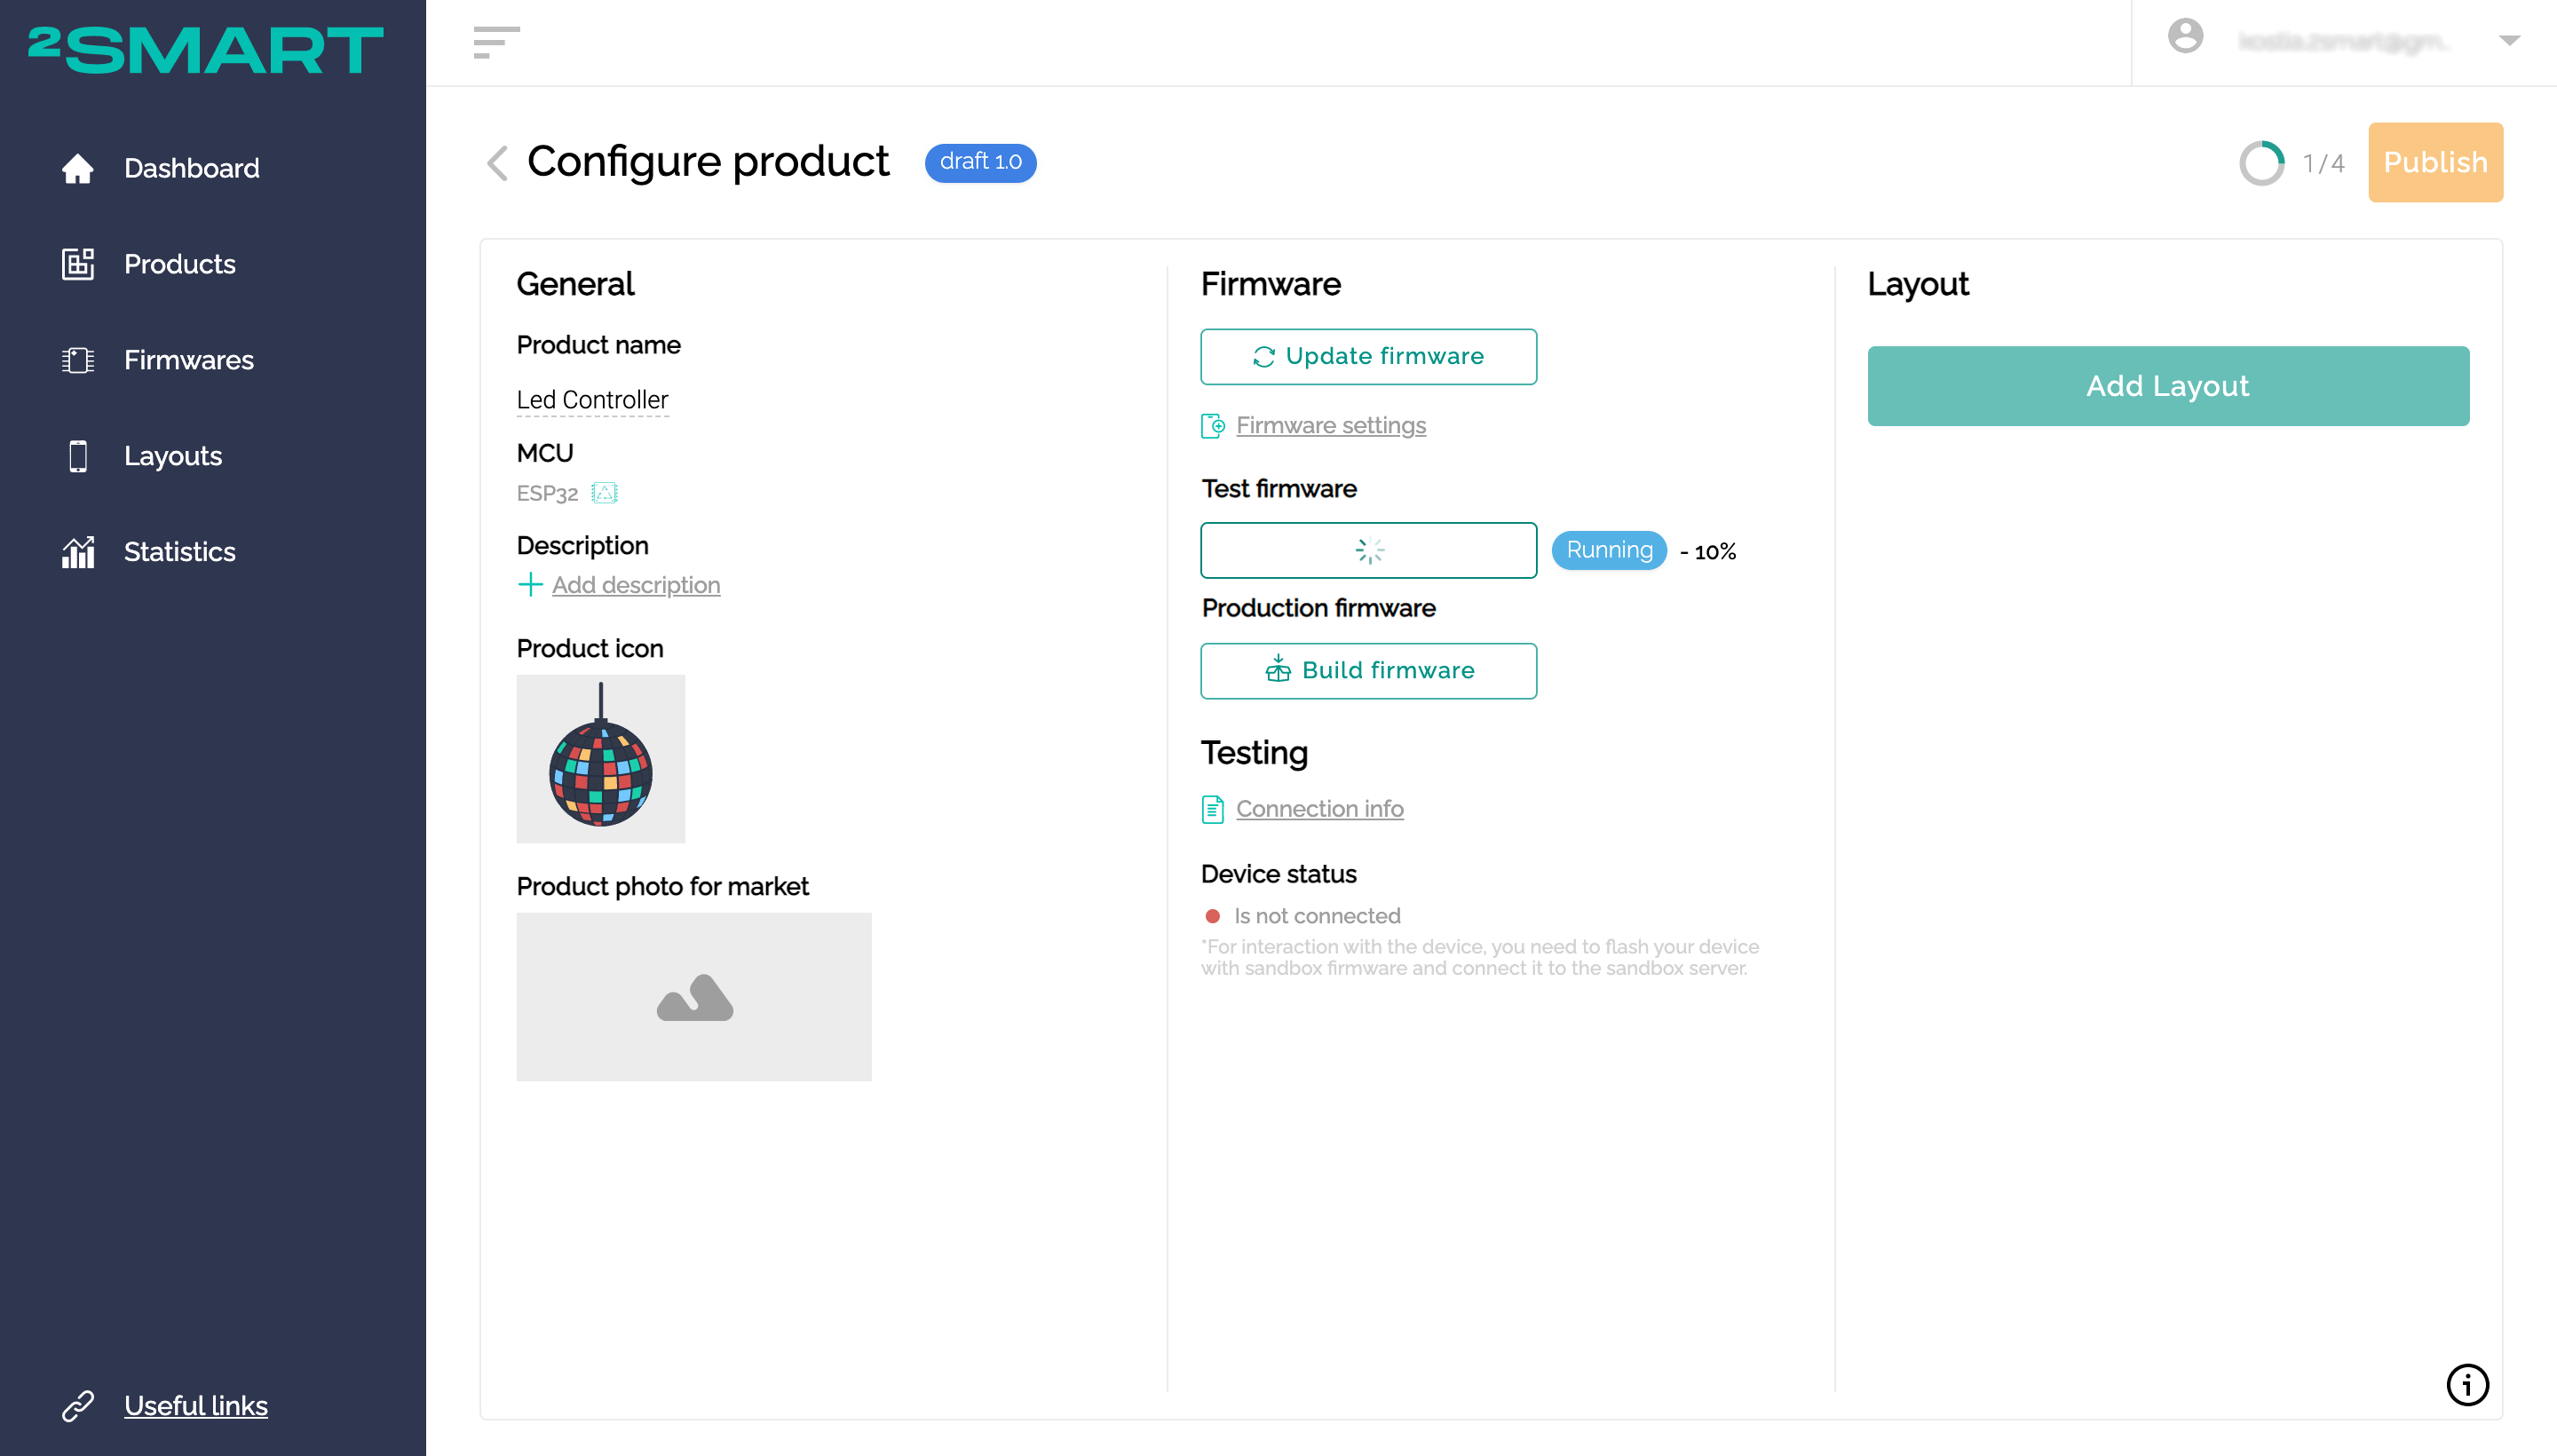The height and width of the screenshot is (1456, 2557).
Task: Click the user avatar icon
Action: [x=2185, y=37]
